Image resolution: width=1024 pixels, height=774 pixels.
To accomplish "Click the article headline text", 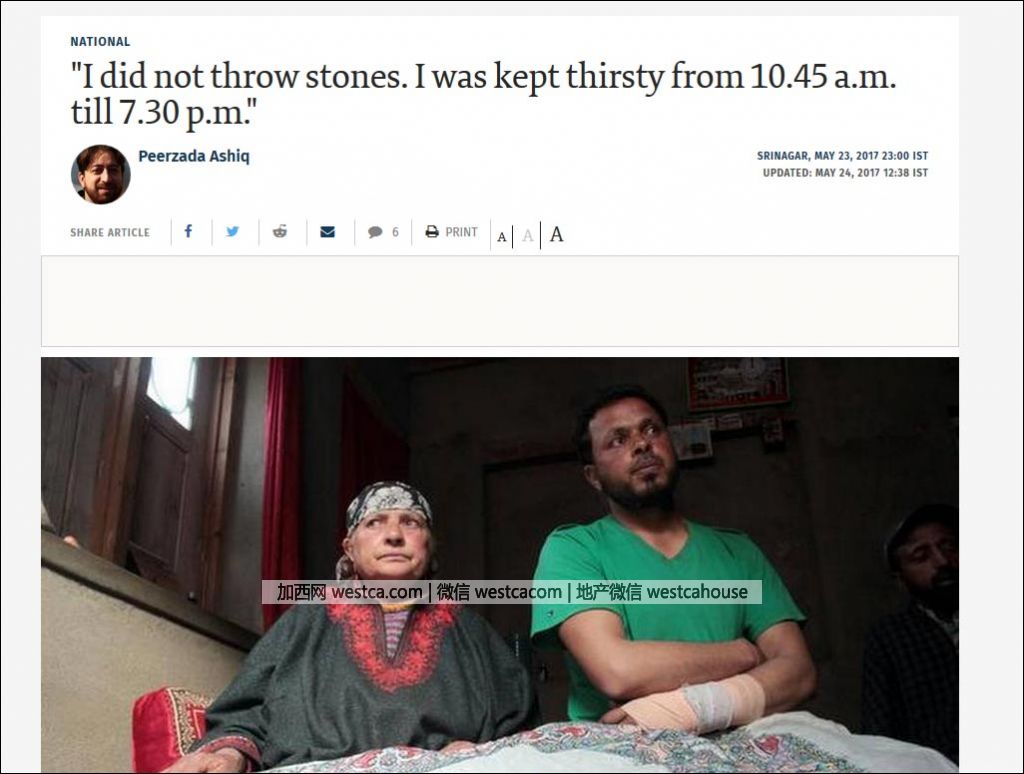I will (483, 93).
